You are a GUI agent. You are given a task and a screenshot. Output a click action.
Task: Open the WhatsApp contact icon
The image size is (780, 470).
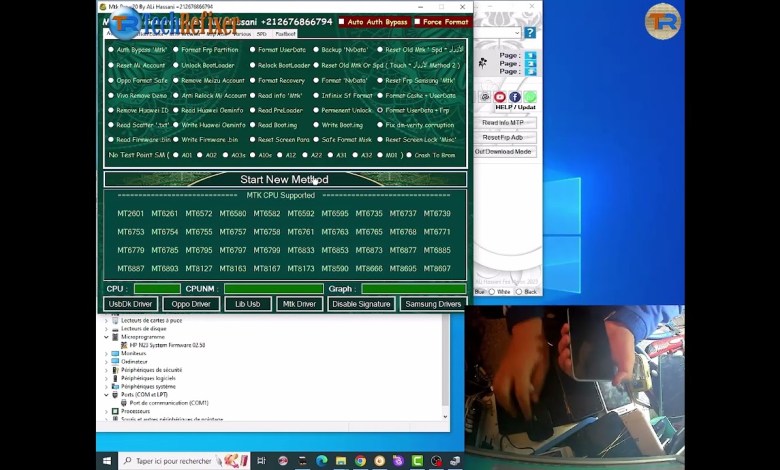tap(529, 97)
